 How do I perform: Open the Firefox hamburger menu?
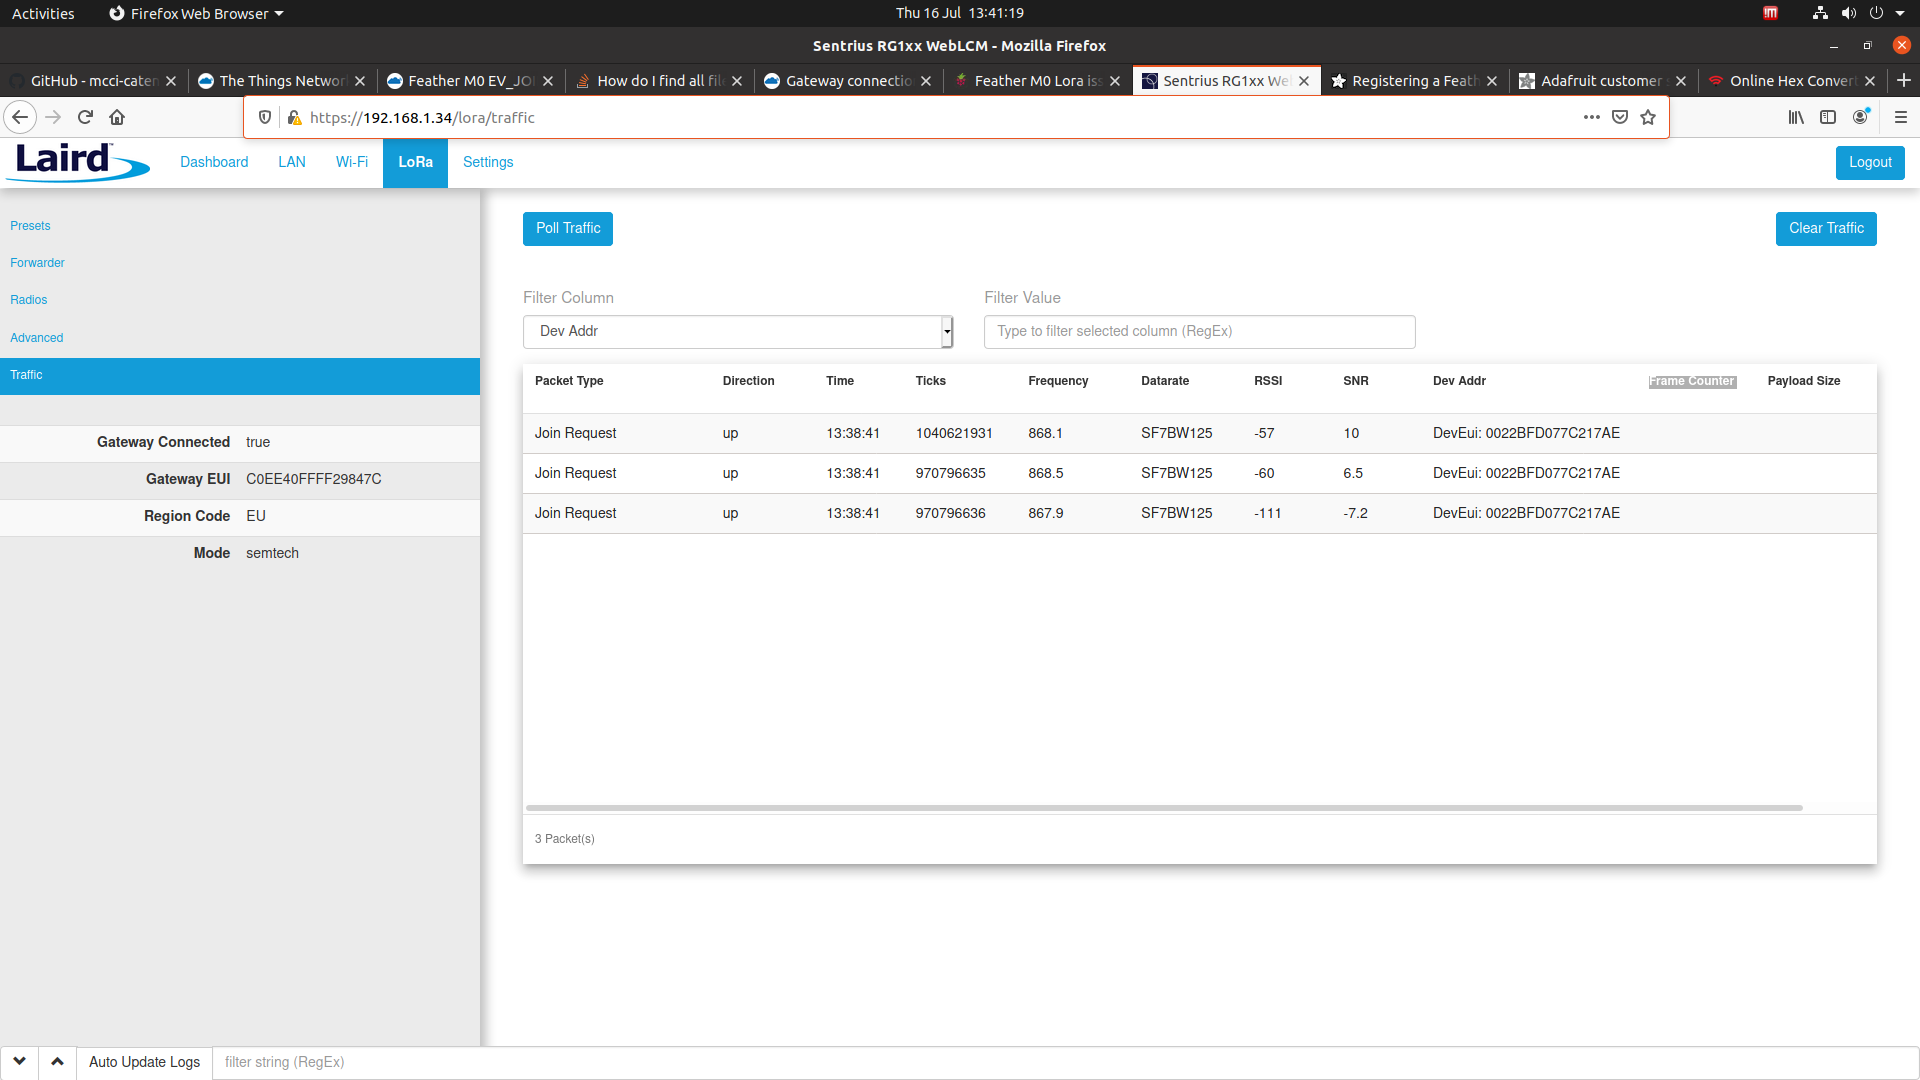tap(1901, 117)
